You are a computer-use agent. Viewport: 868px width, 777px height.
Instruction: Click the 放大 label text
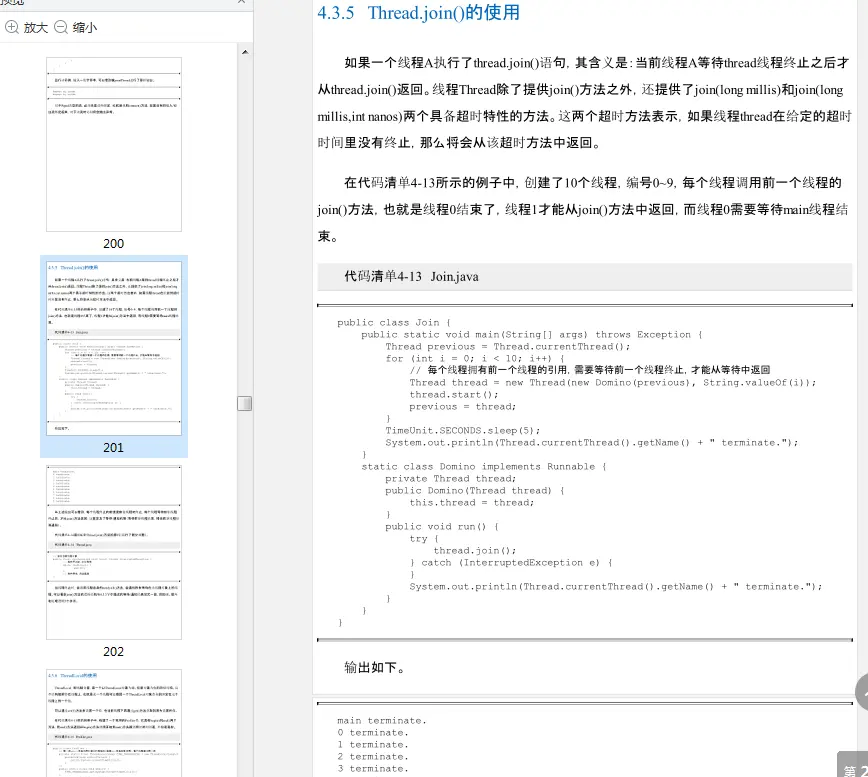pyautogui.click(x=35, y=27)
